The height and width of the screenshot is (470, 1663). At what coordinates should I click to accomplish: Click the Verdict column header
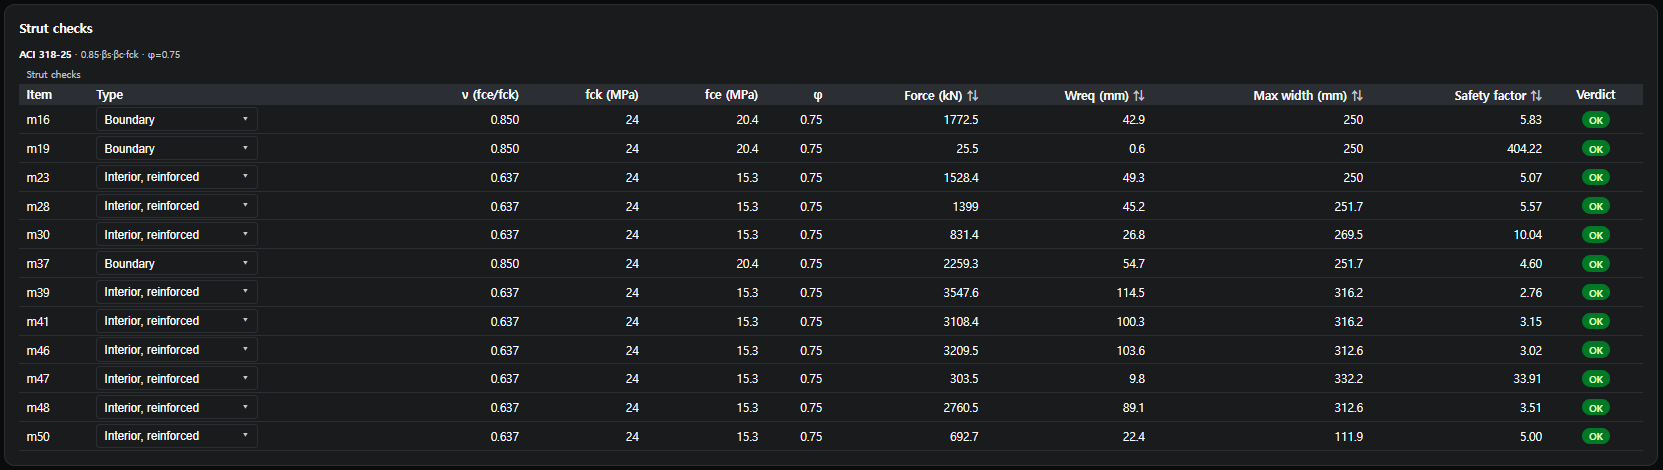pos(1595,95)
